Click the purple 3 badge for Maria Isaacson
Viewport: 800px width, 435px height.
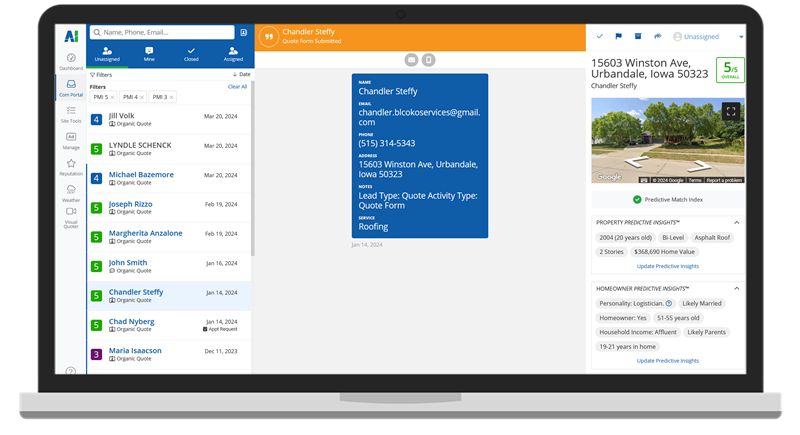pos(96,354)
